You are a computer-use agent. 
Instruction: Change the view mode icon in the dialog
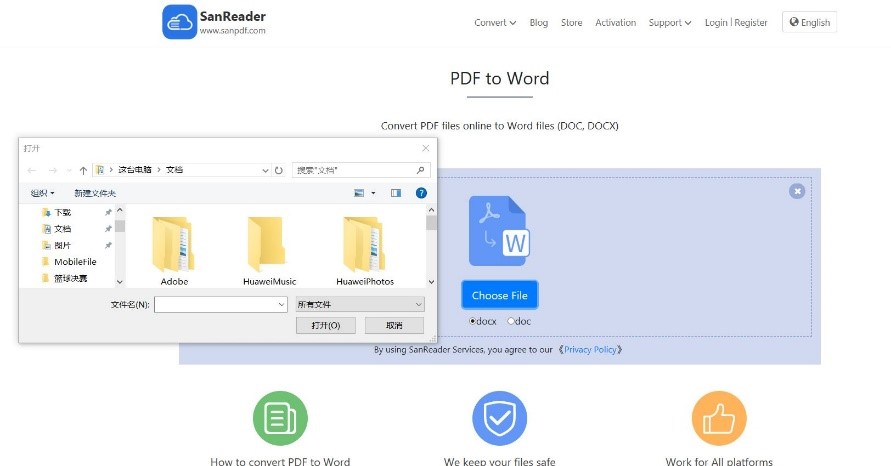359,193
